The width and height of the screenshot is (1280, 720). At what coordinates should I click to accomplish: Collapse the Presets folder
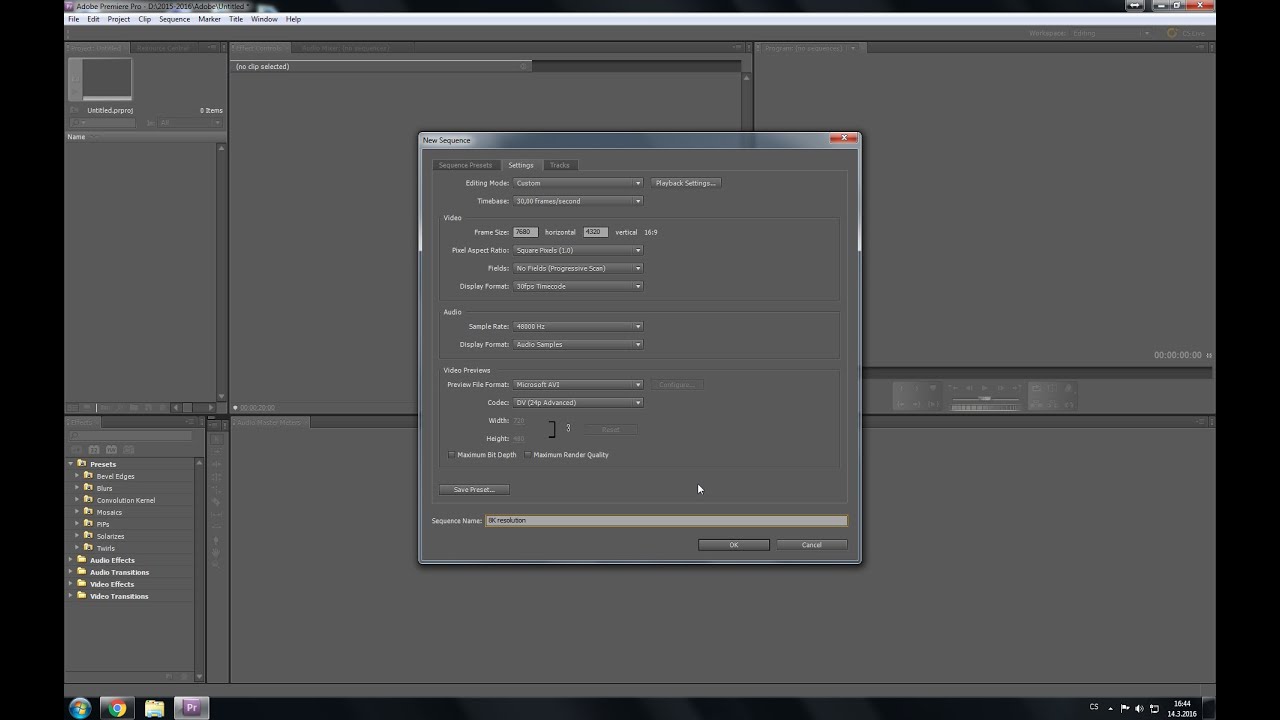point(71,464)
